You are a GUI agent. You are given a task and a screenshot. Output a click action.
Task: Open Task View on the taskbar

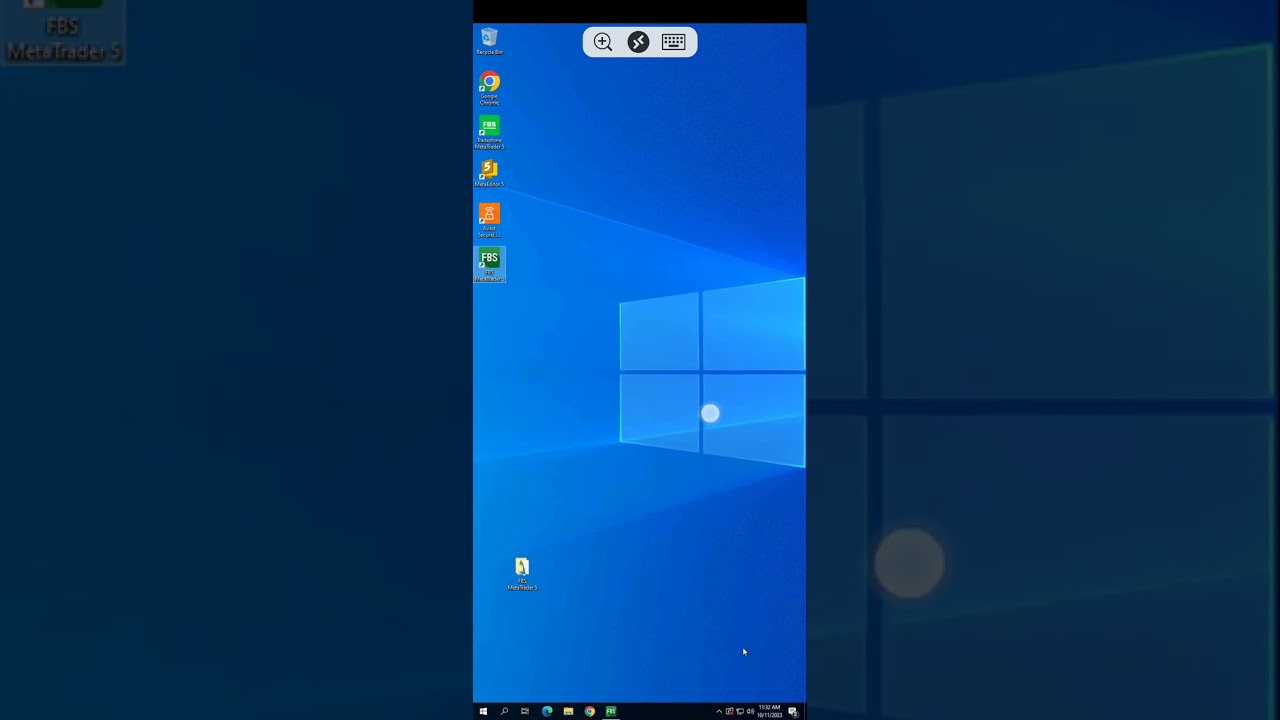coord(525,711)
